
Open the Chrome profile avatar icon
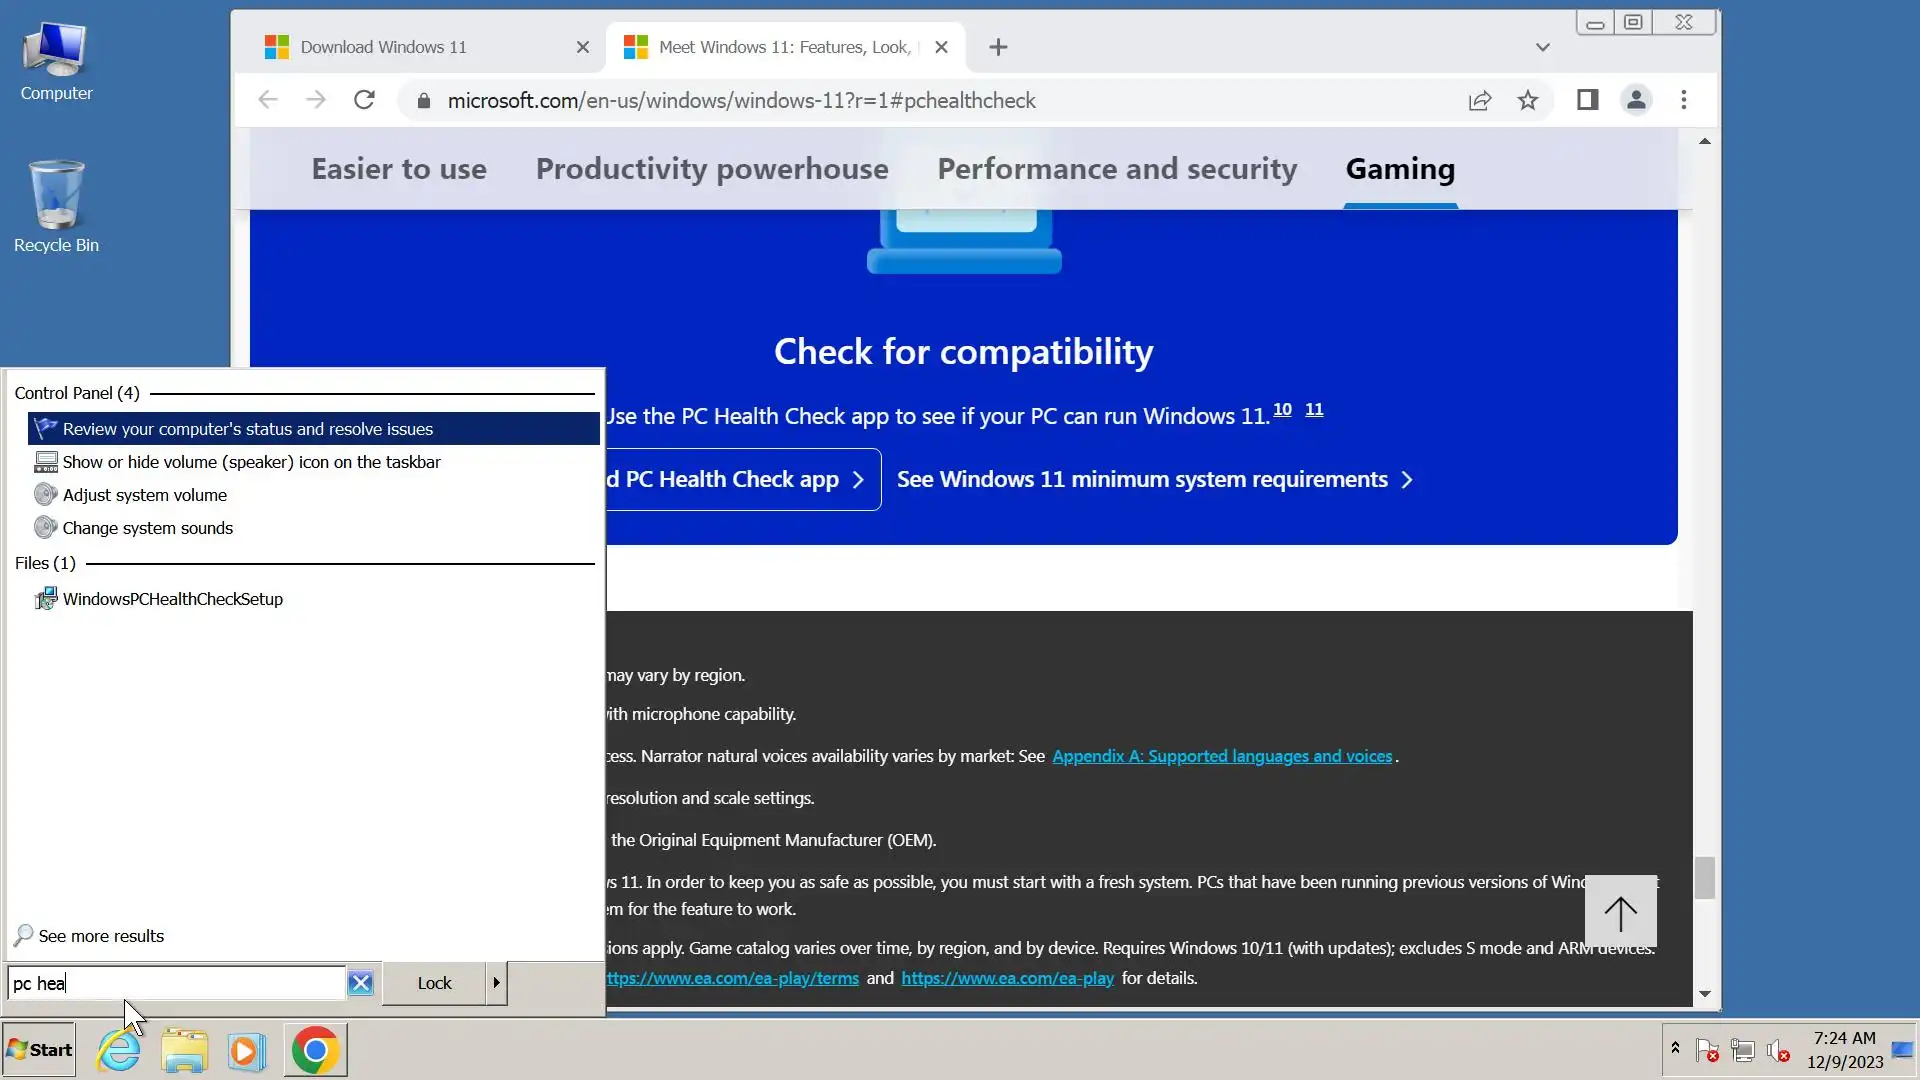pos(1636,100)
